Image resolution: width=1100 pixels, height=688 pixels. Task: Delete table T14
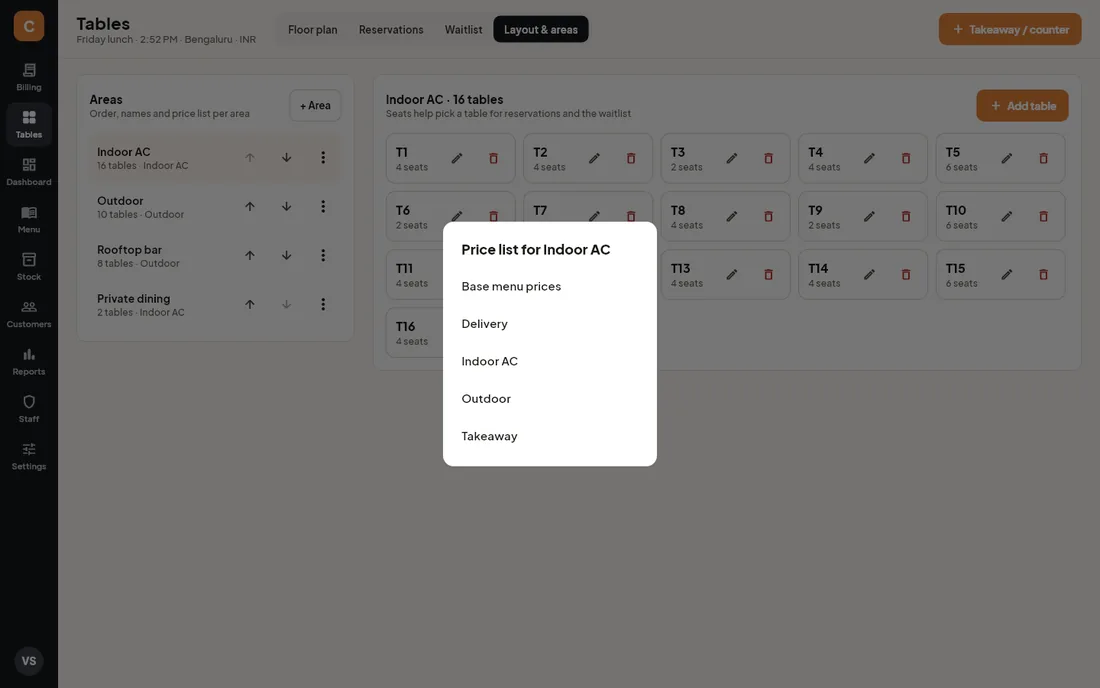tap(906, 275)
